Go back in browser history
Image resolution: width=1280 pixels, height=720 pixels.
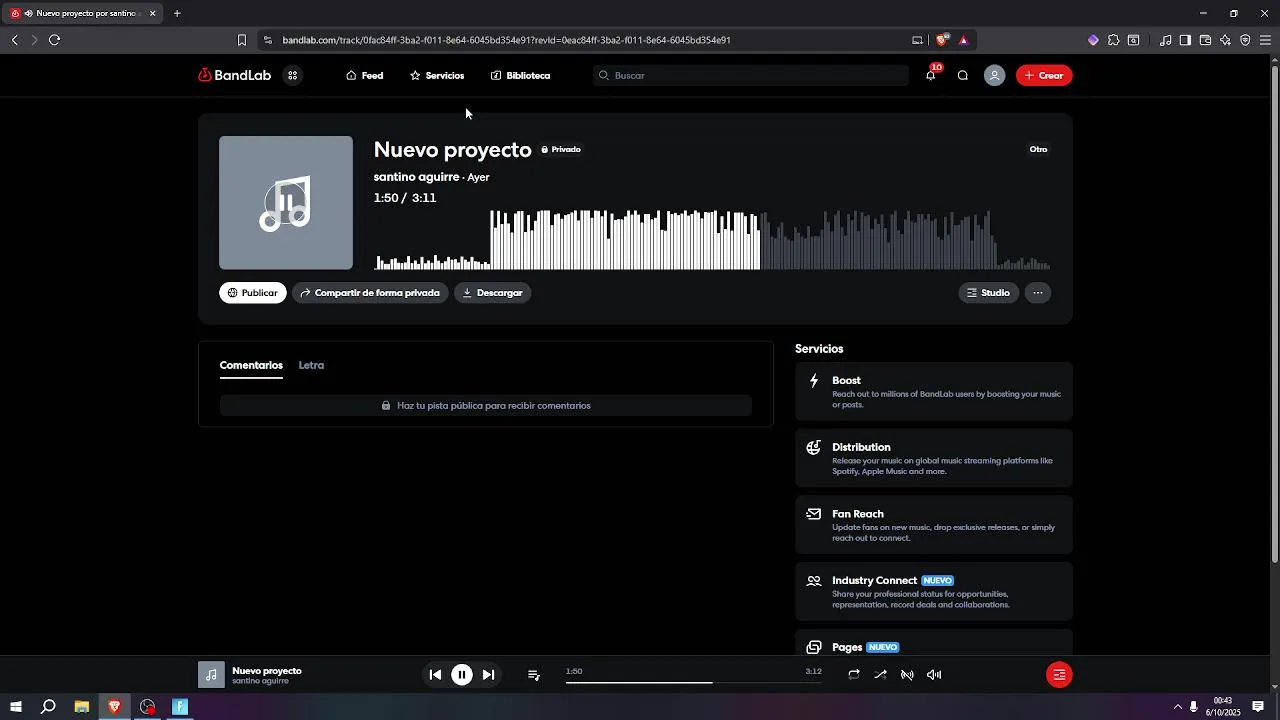14,40
